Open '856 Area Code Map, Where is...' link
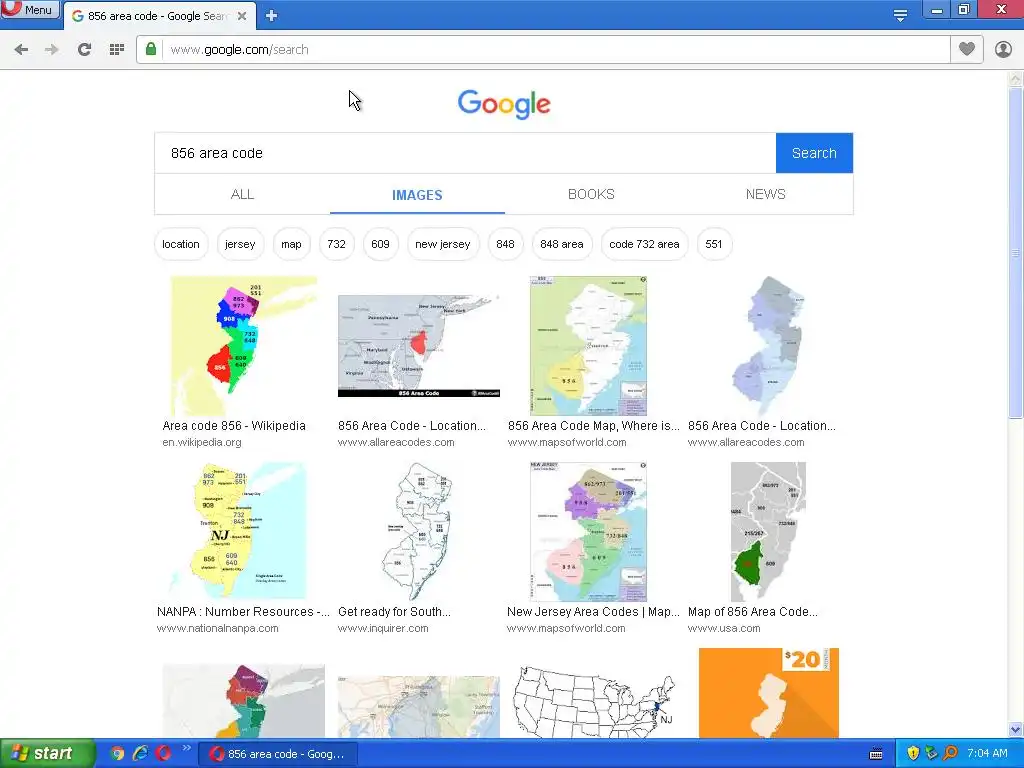The width and height of the screenshot is (1024, 768). [594, 426]
